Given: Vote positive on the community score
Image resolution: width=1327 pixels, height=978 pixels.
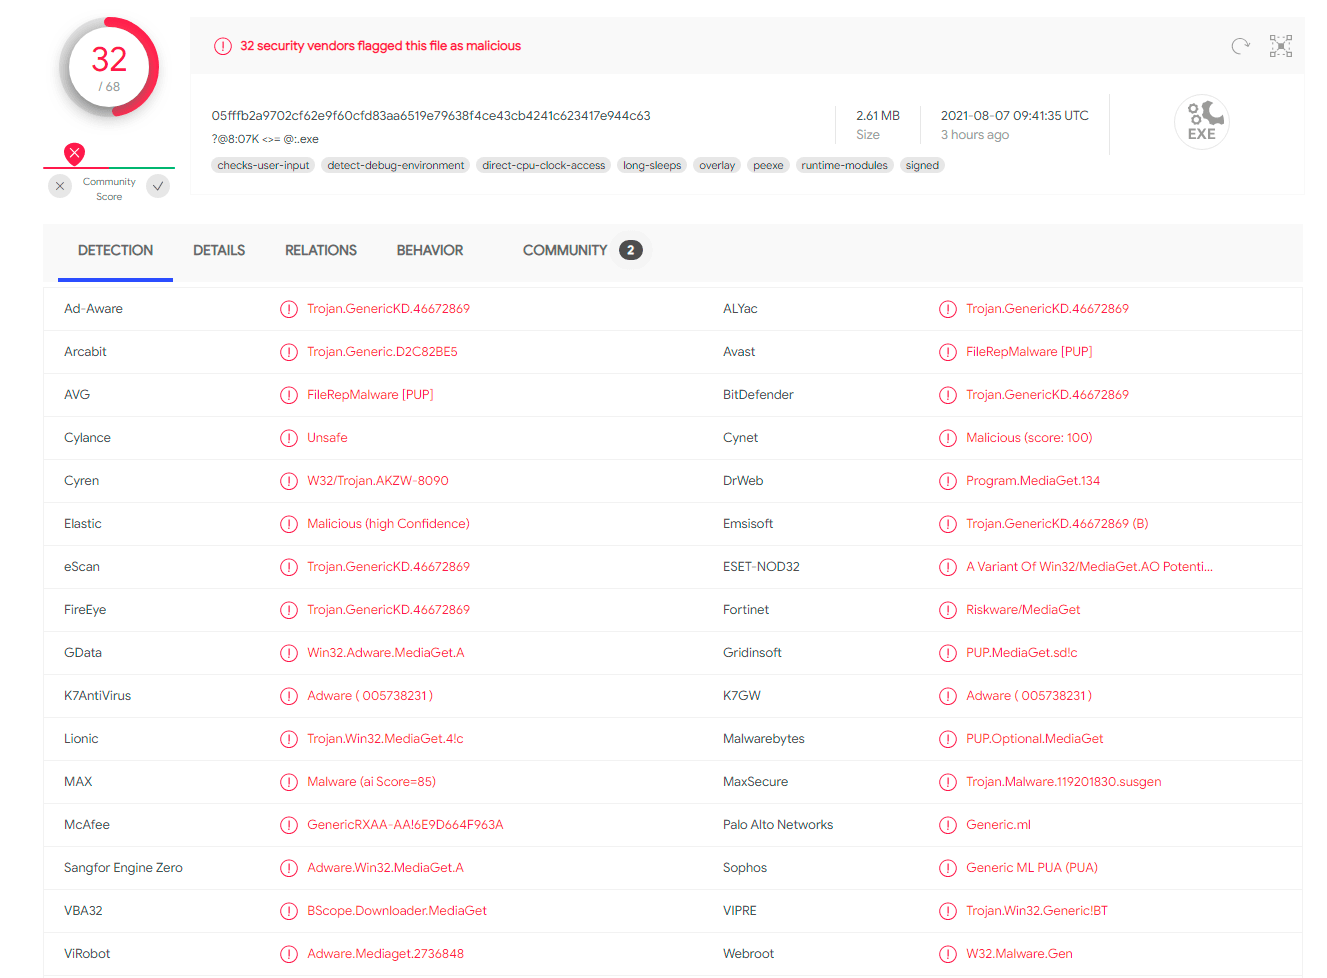Looking at the screenshot, I should (158, 186).
